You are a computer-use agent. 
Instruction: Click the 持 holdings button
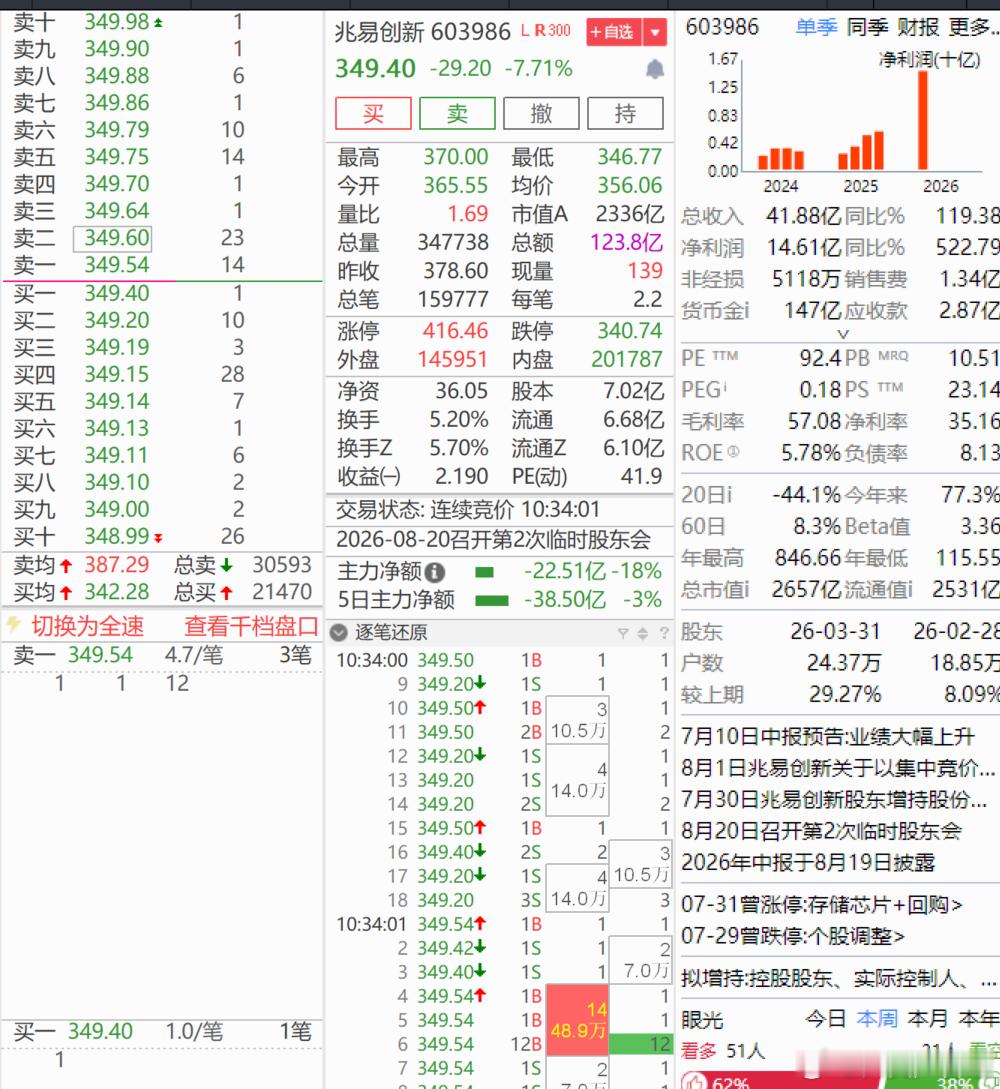click(625, 113)
